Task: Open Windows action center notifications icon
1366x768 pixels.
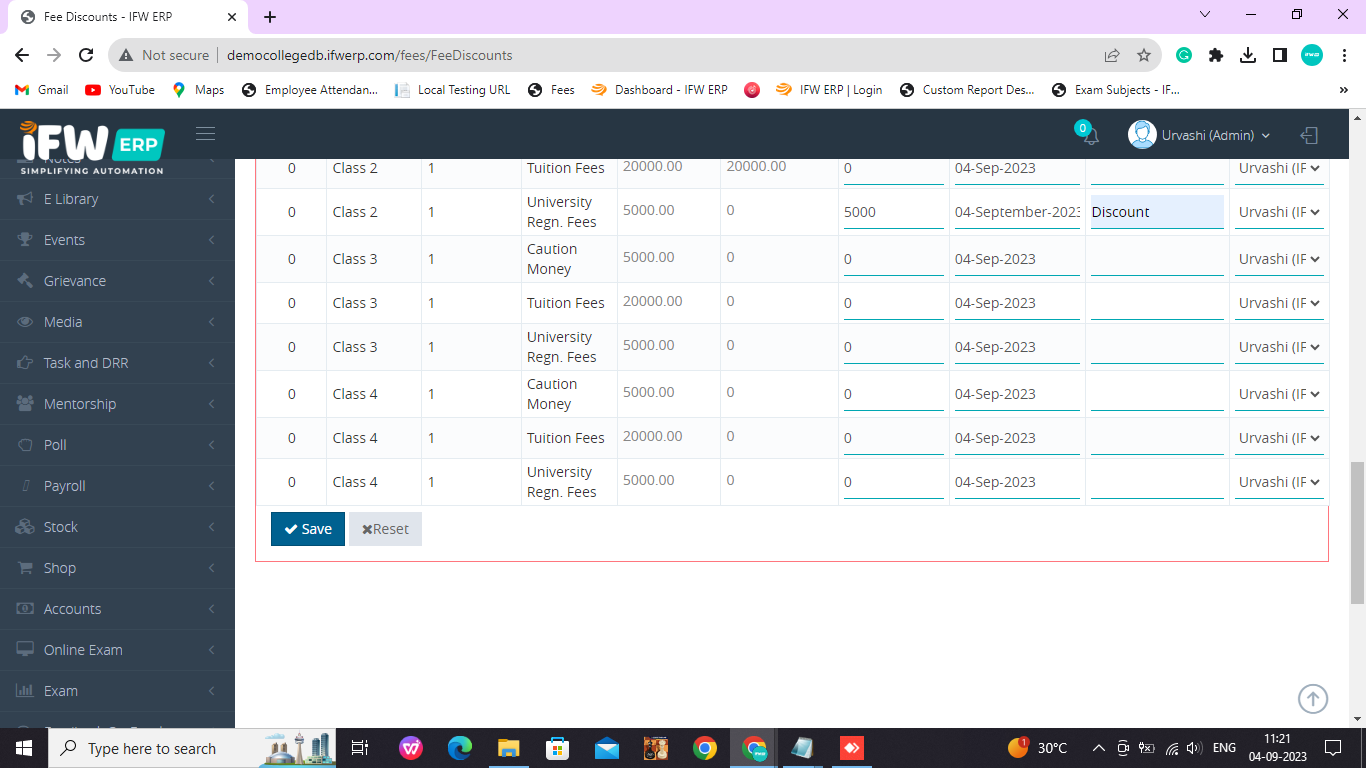Action: pos(1333,748)
